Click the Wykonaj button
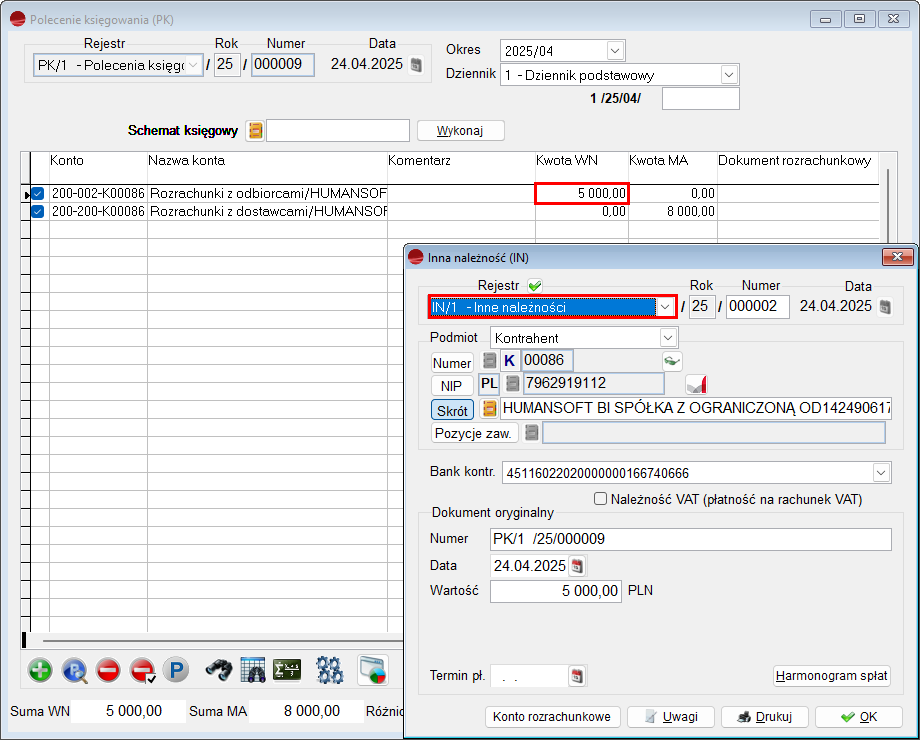The height and width of the screenshot is (740, 921). pyautogui.click(x=461, y=131)
